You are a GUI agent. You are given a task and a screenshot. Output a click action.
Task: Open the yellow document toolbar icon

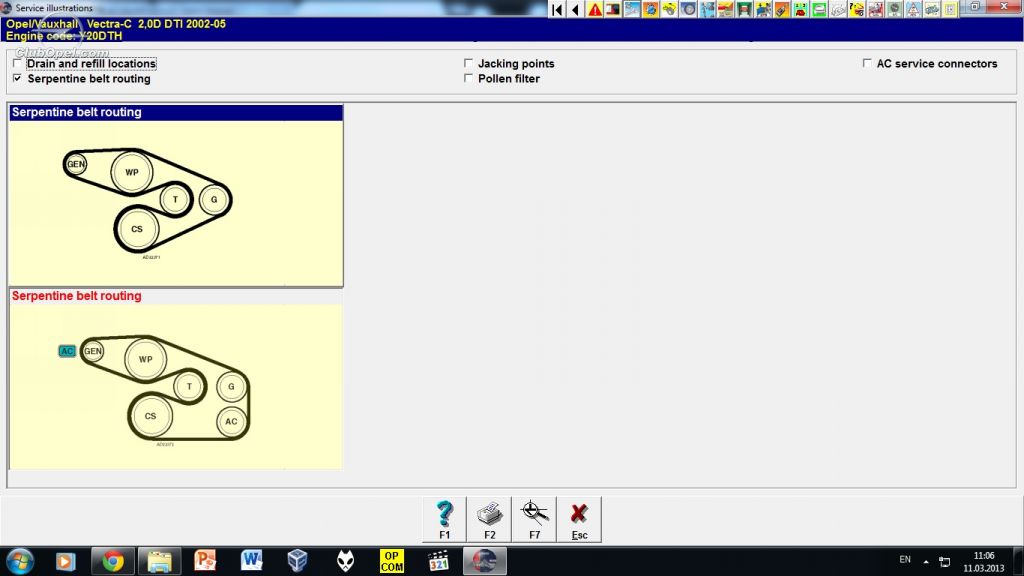click(x=950, y=9)
